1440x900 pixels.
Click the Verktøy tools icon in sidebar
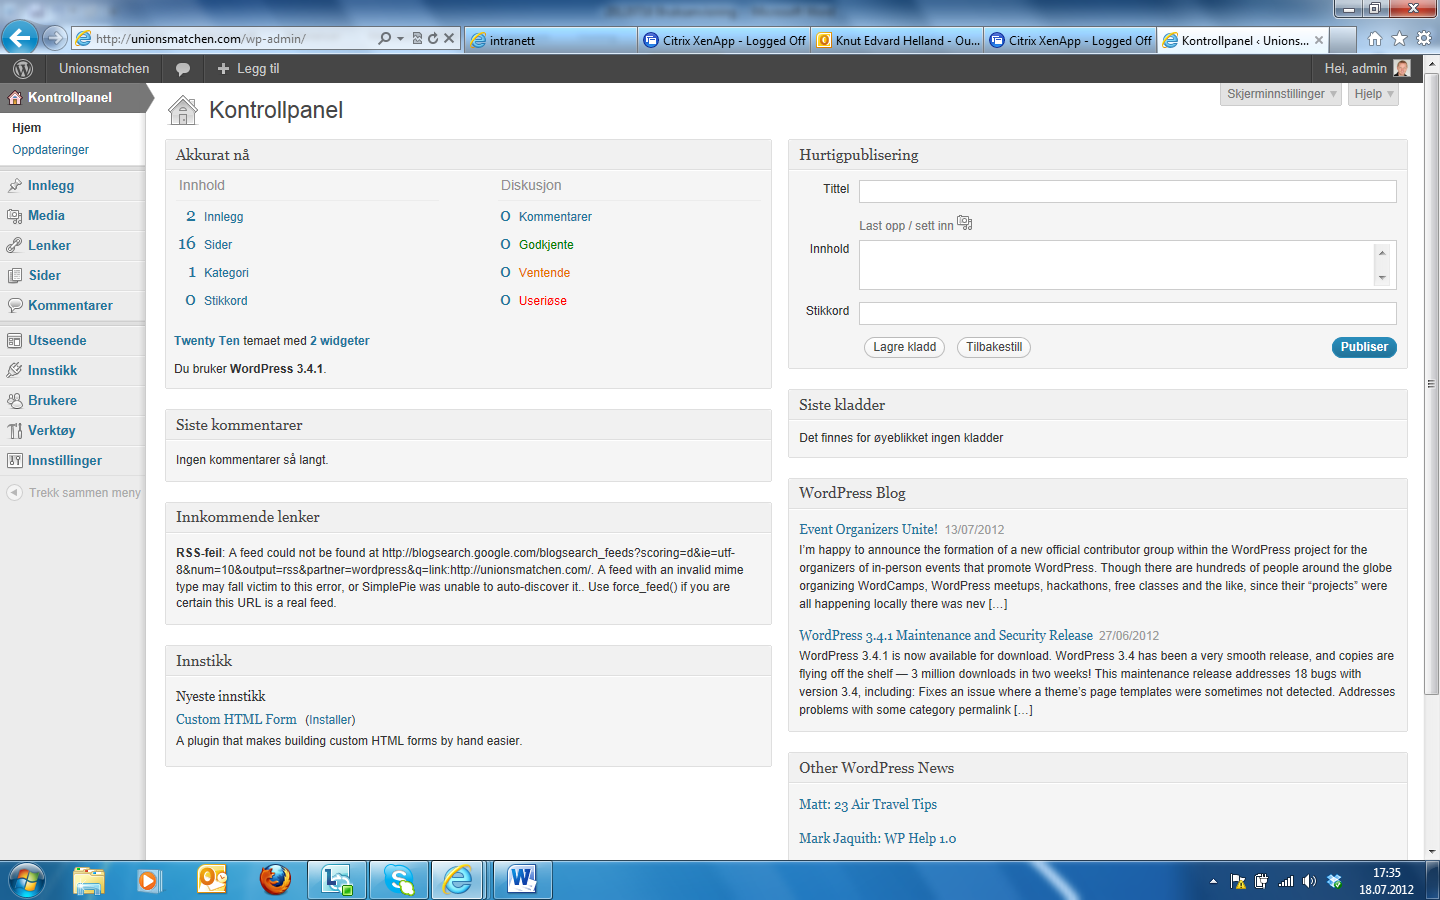click(x=15, y=430)
